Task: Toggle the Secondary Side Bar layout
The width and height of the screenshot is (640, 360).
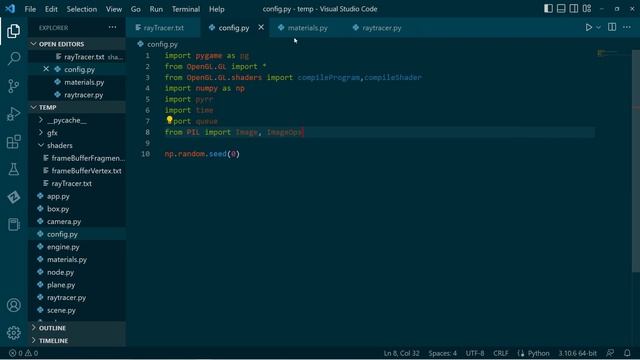Action: point(573,9)
